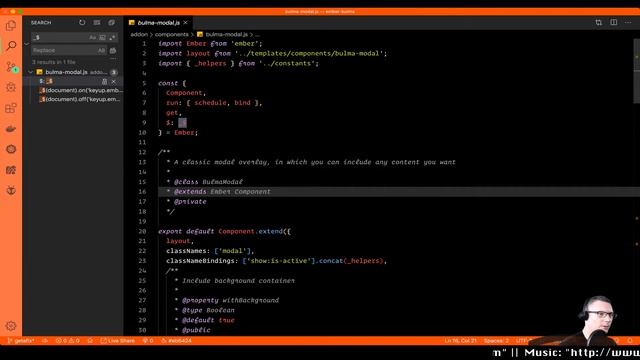Image resolution: width=640 pixels, height=360 pixels.
Task: Click 'Component.extend' on line 20
Action: [x=250, y=231]
